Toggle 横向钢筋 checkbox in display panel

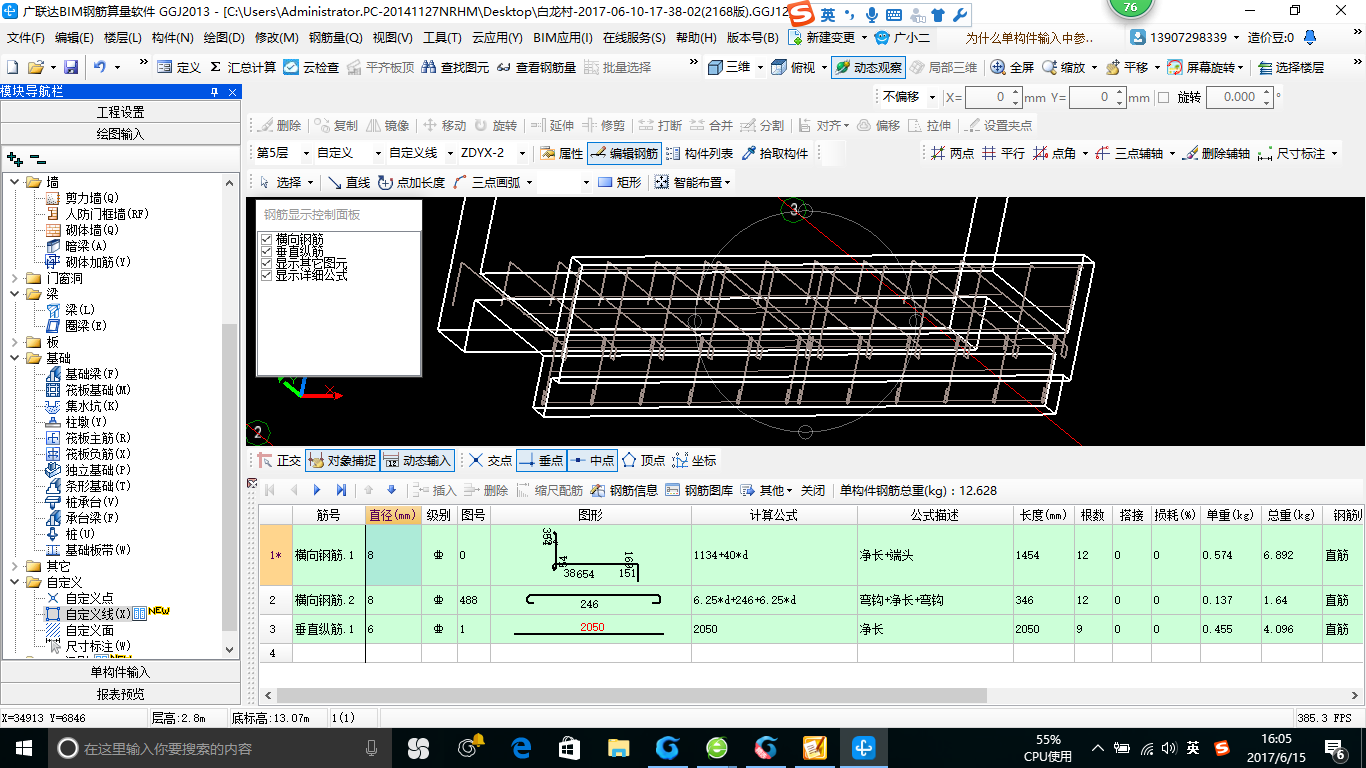(266, 240)
